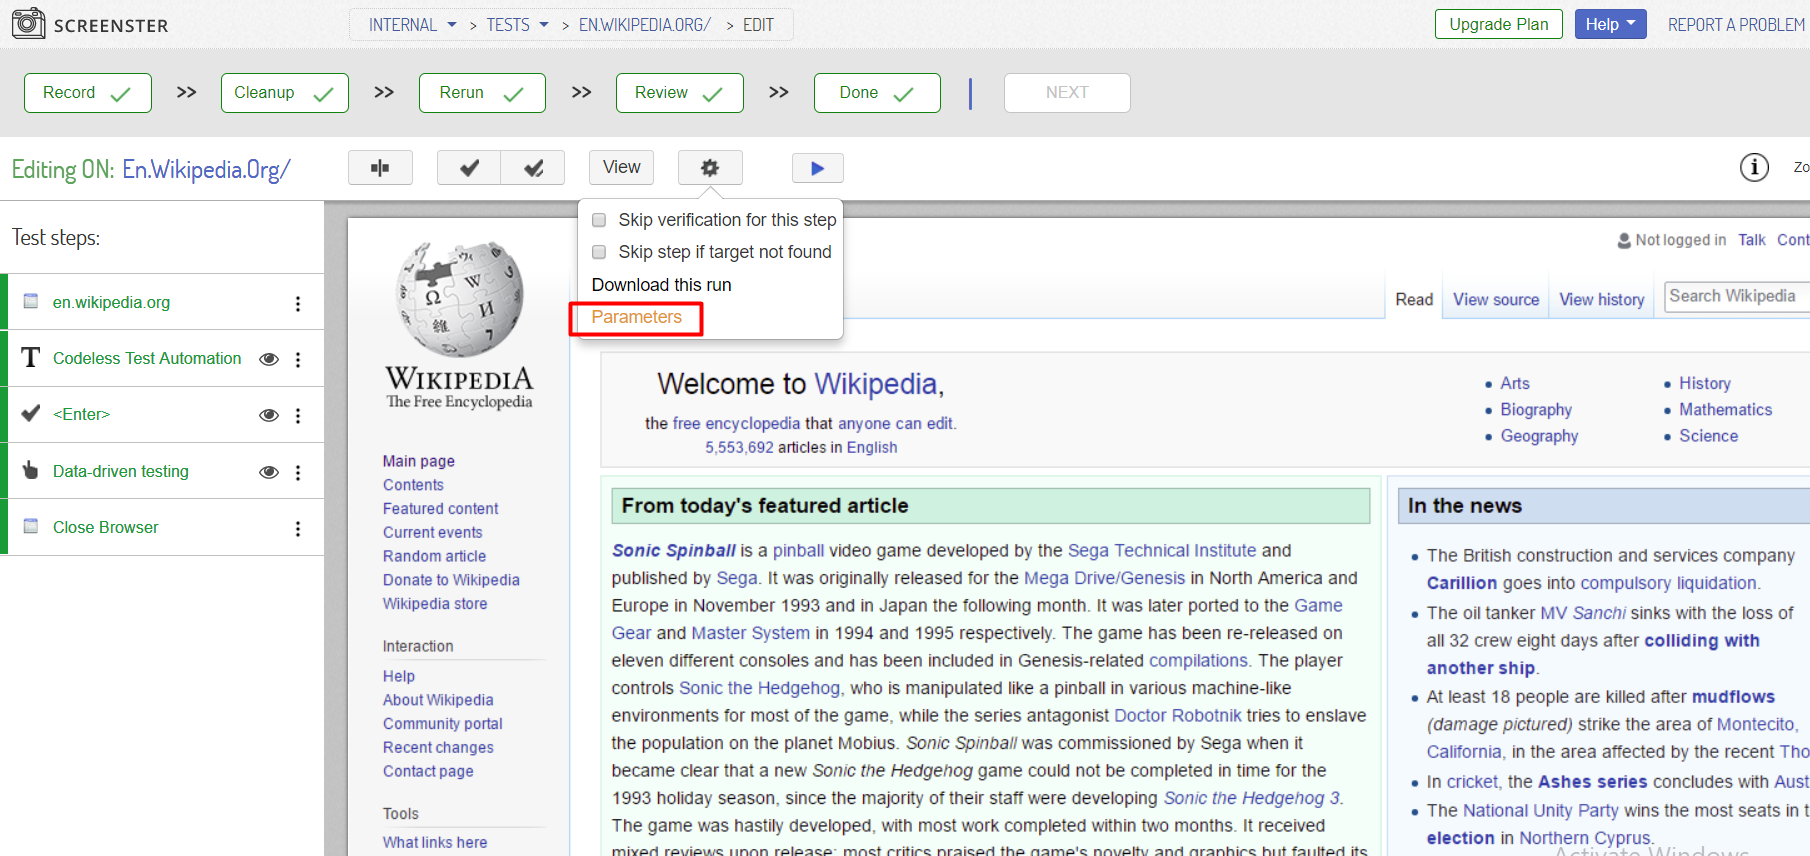Click the Upgrade Plan button
This screenshot has height=856, width=1810.
coord(1498,24)
